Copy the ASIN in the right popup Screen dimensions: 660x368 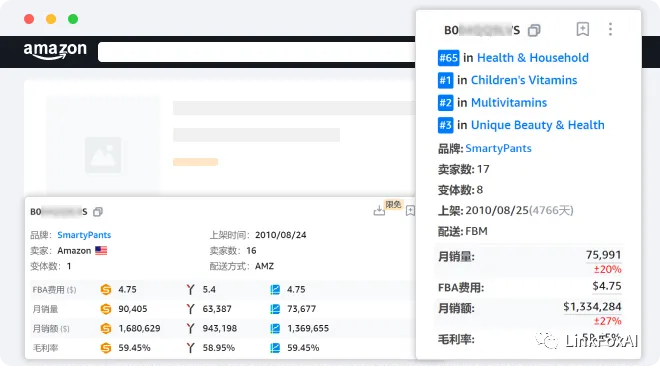[534, 30]
